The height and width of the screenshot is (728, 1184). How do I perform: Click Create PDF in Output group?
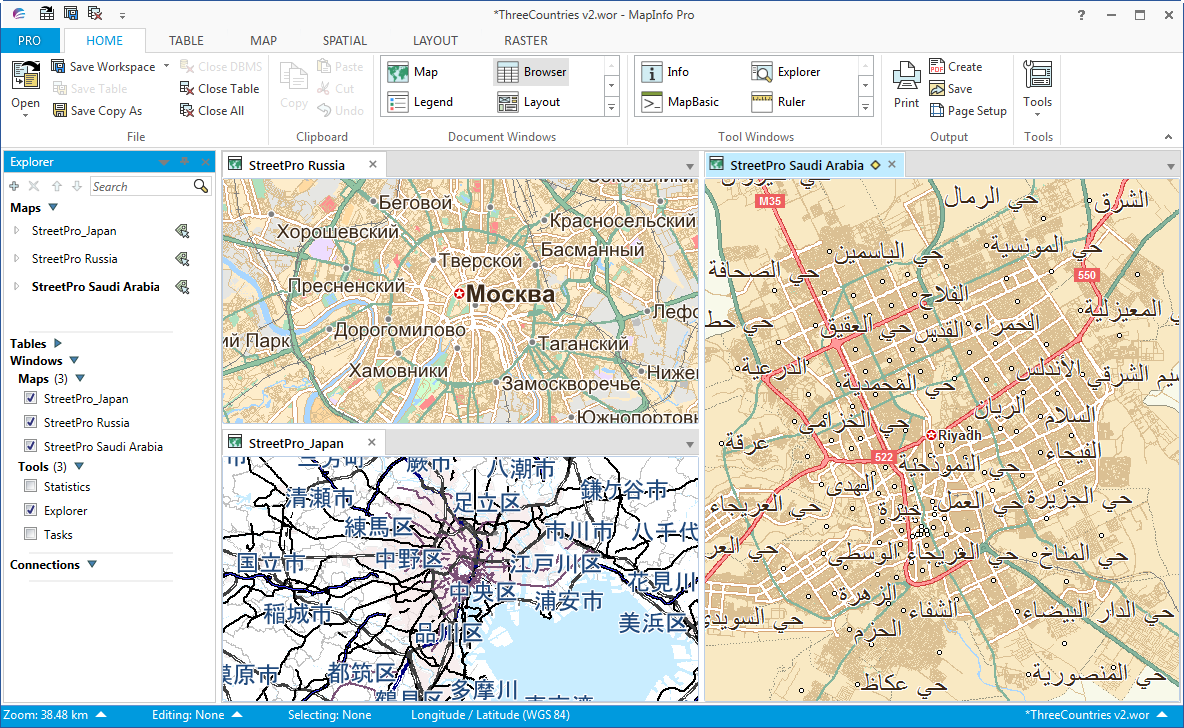pos(956,66)
